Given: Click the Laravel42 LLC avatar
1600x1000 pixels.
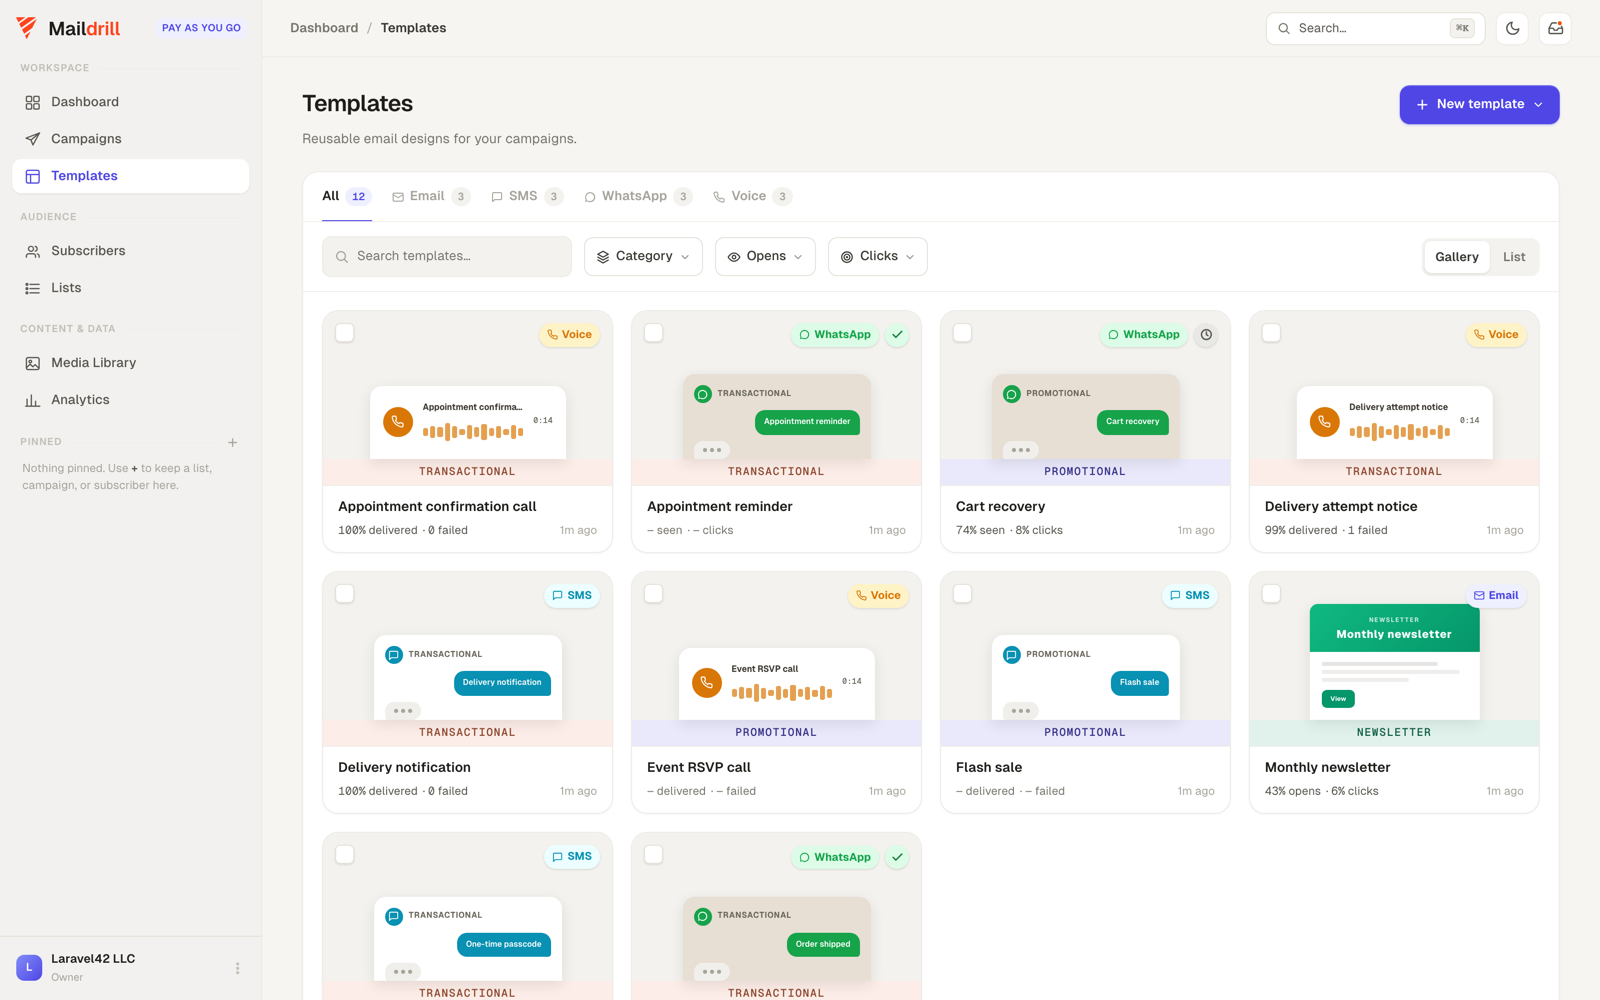Looking at the screenshot, I should 29,968.
